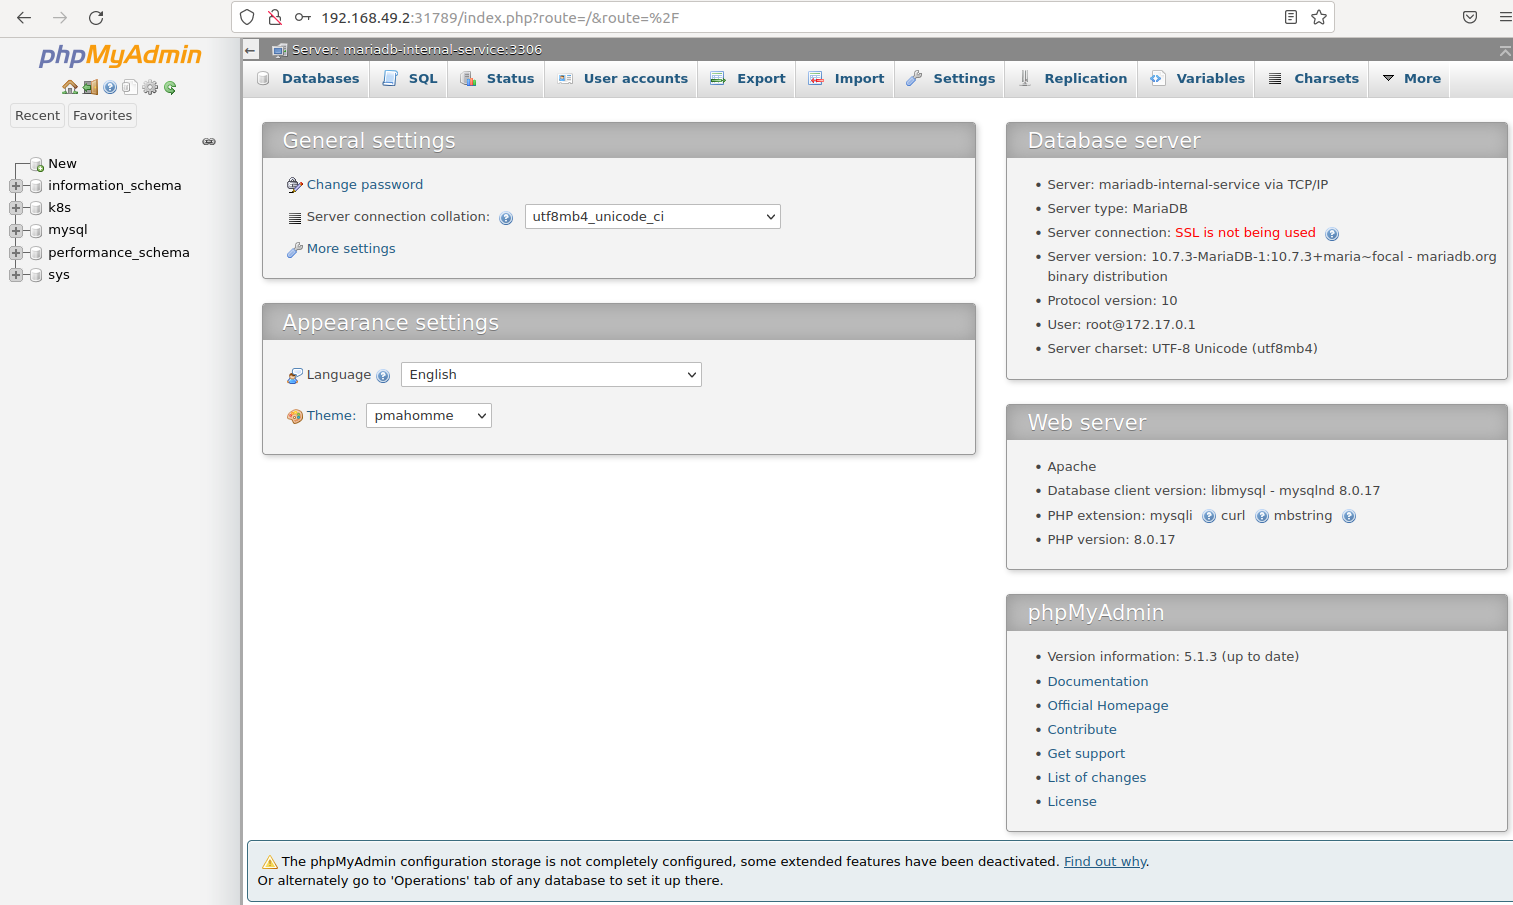Open the List of changes link

click(1097, 778)
